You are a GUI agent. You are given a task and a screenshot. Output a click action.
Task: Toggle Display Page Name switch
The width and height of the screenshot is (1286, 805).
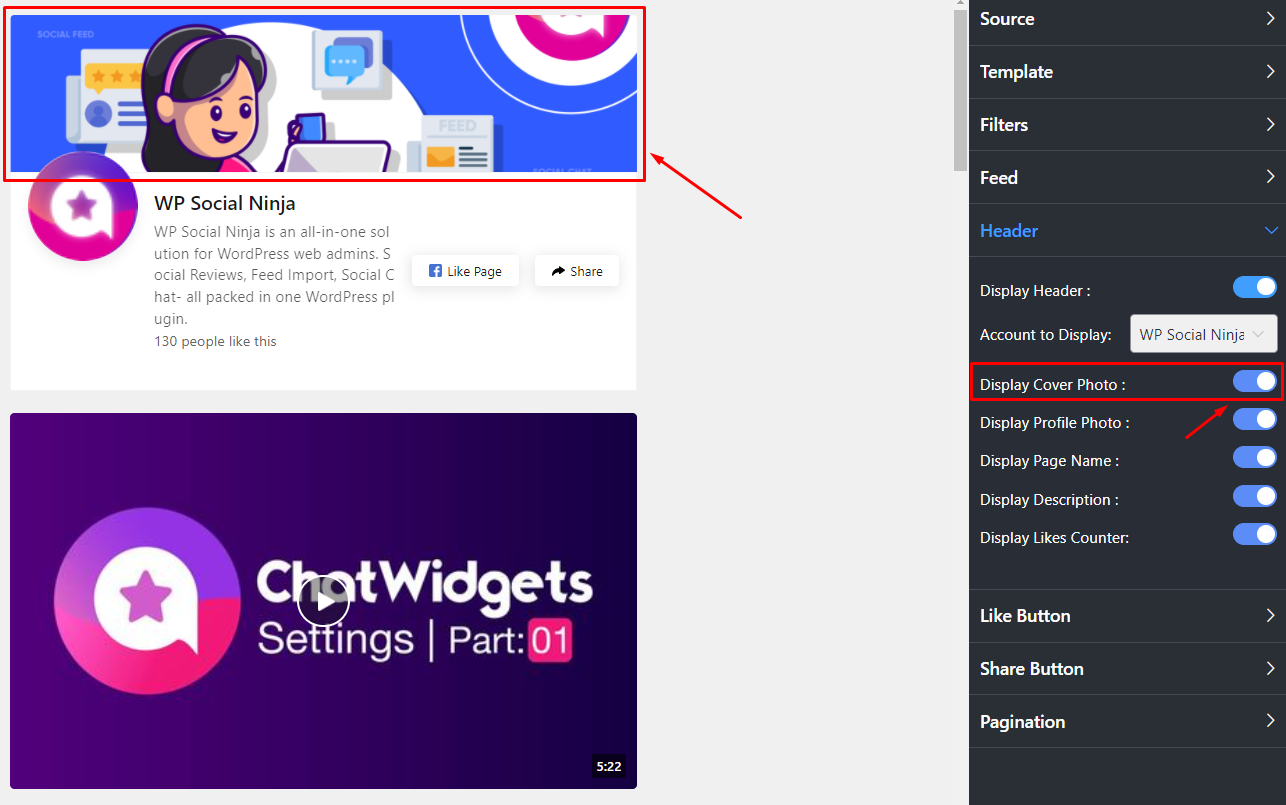1254,457
